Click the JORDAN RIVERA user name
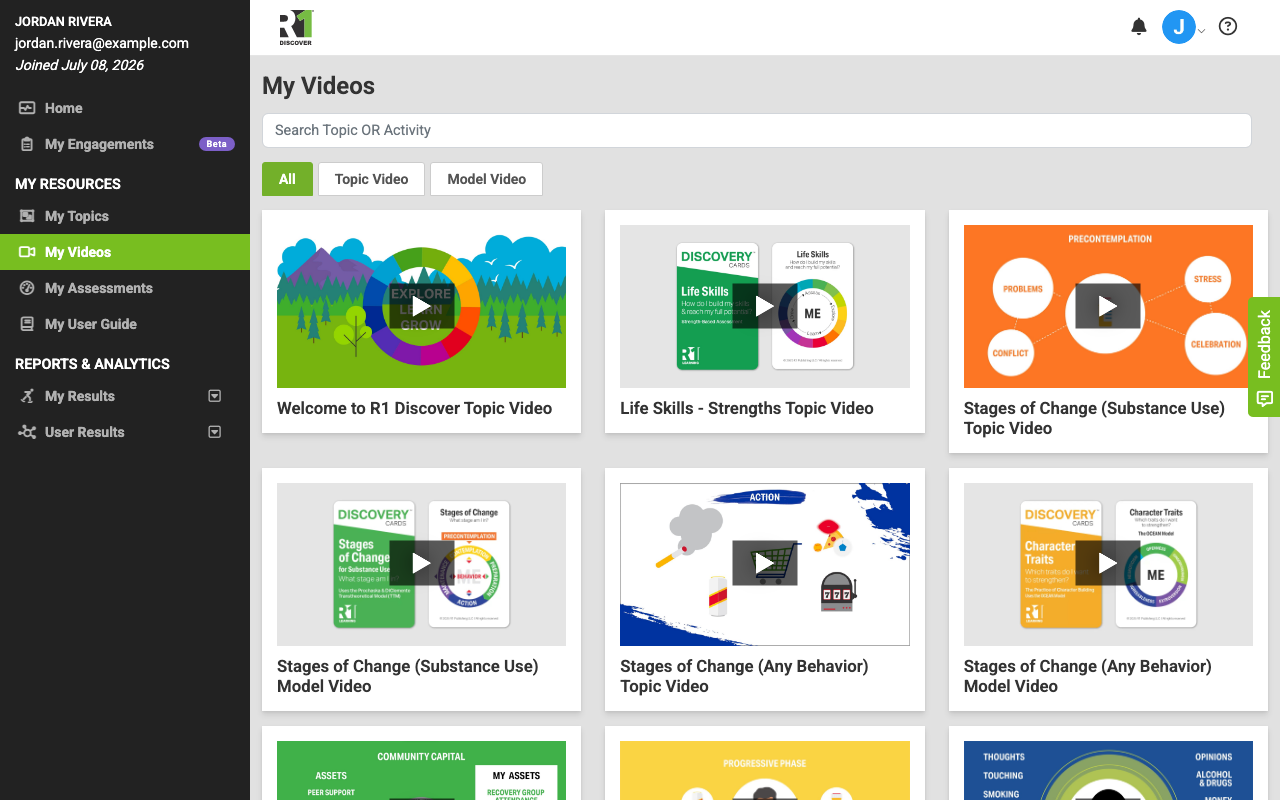The image size is (1280, 800). point(63,21)
